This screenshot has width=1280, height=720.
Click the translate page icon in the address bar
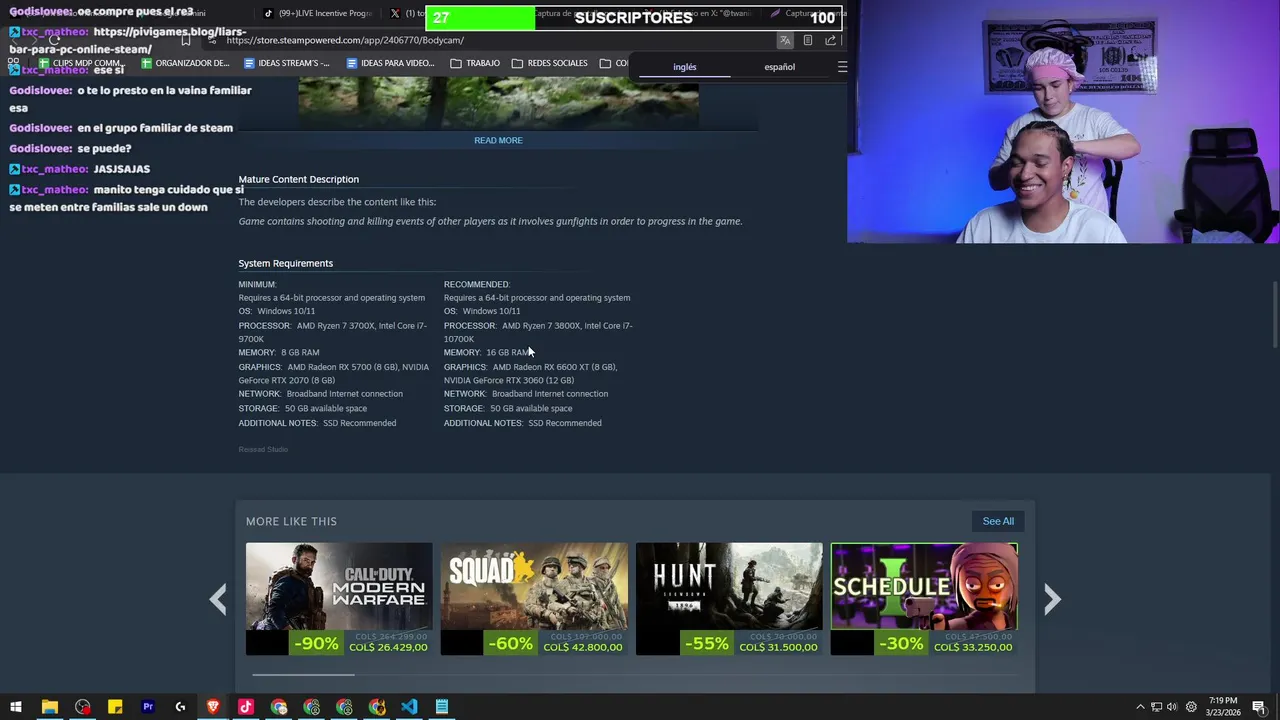pos(785,40)
